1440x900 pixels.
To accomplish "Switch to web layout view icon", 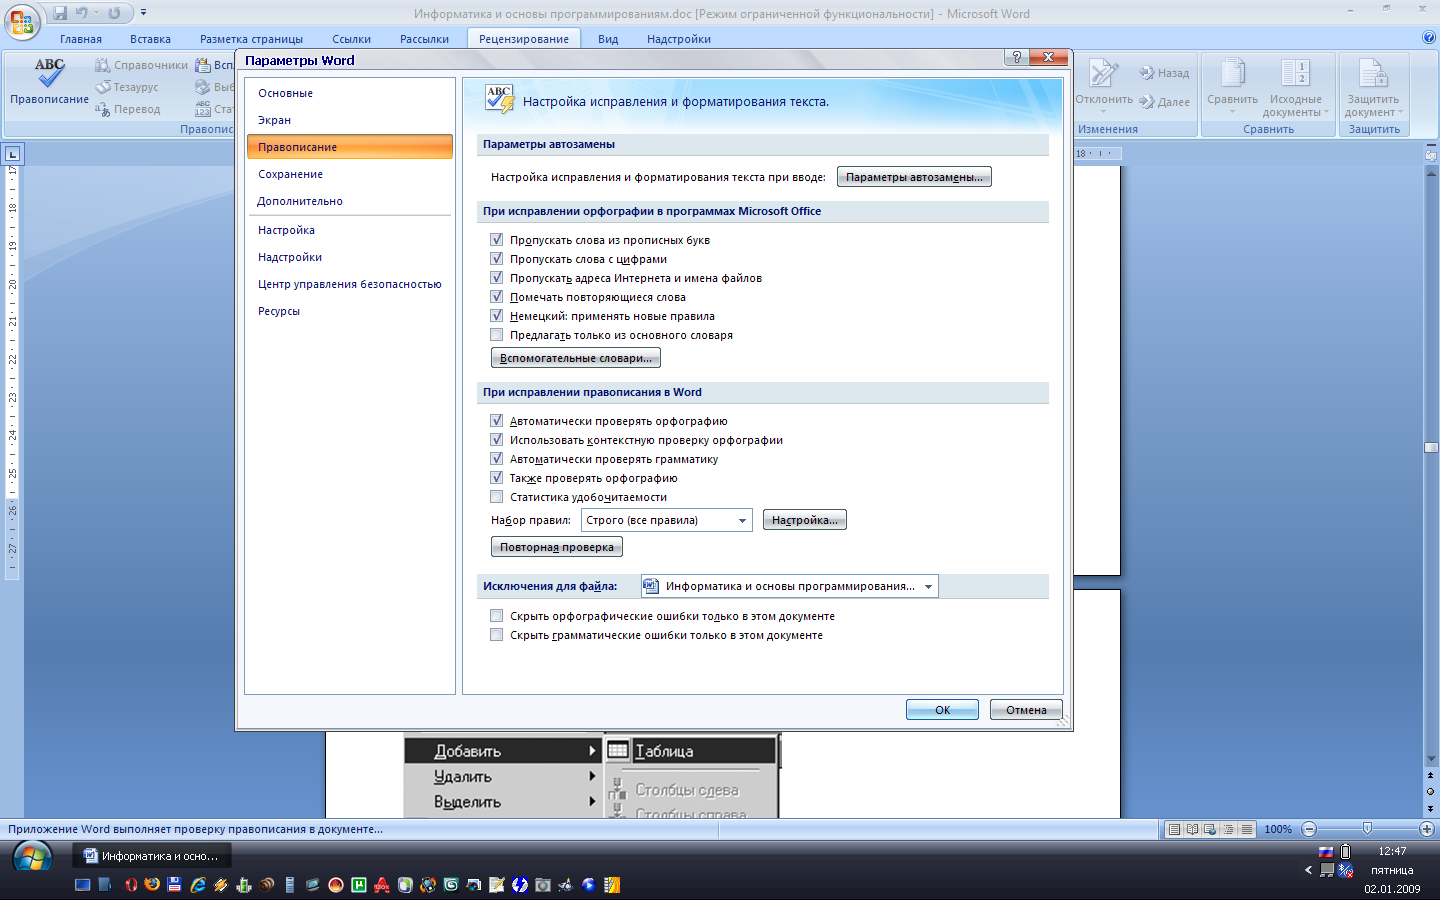I will tap(1210, 829).
